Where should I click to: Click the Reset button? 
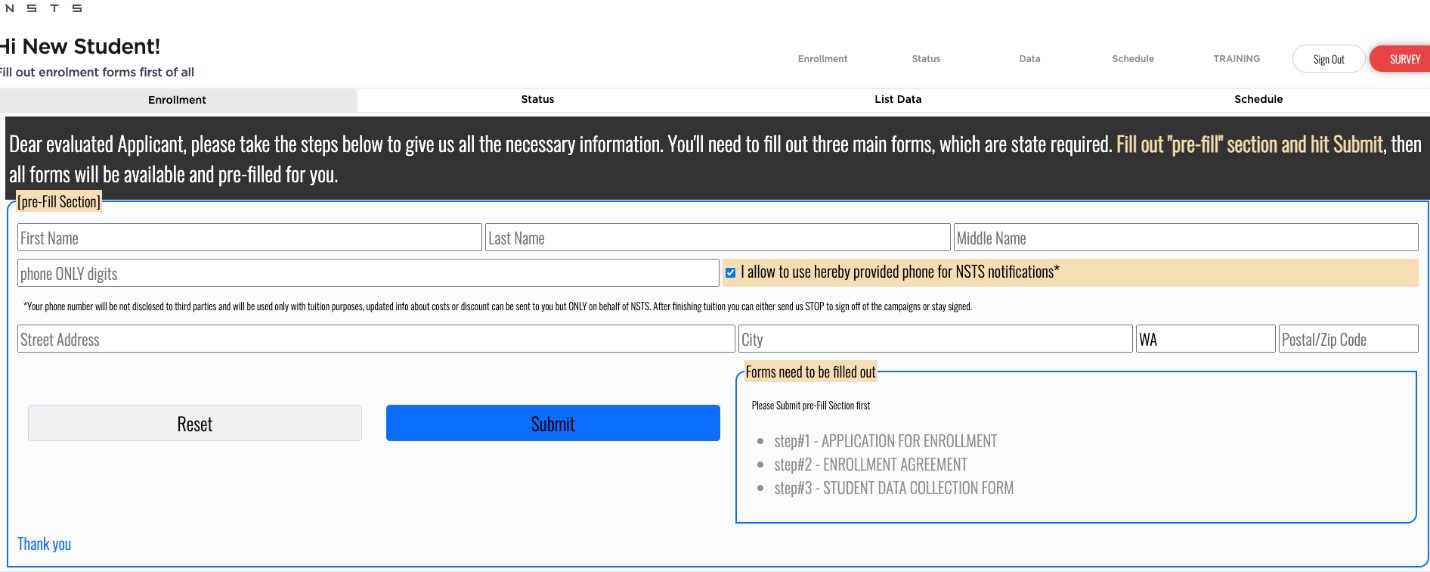pyautogui.click(x=194, y=423)
